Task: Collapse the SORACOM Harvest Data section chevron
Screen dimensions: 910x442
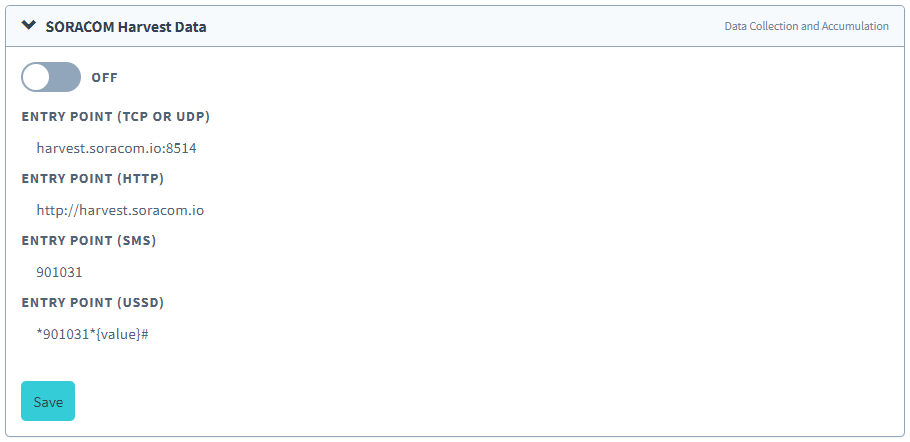Action: (x=28, y=26)
